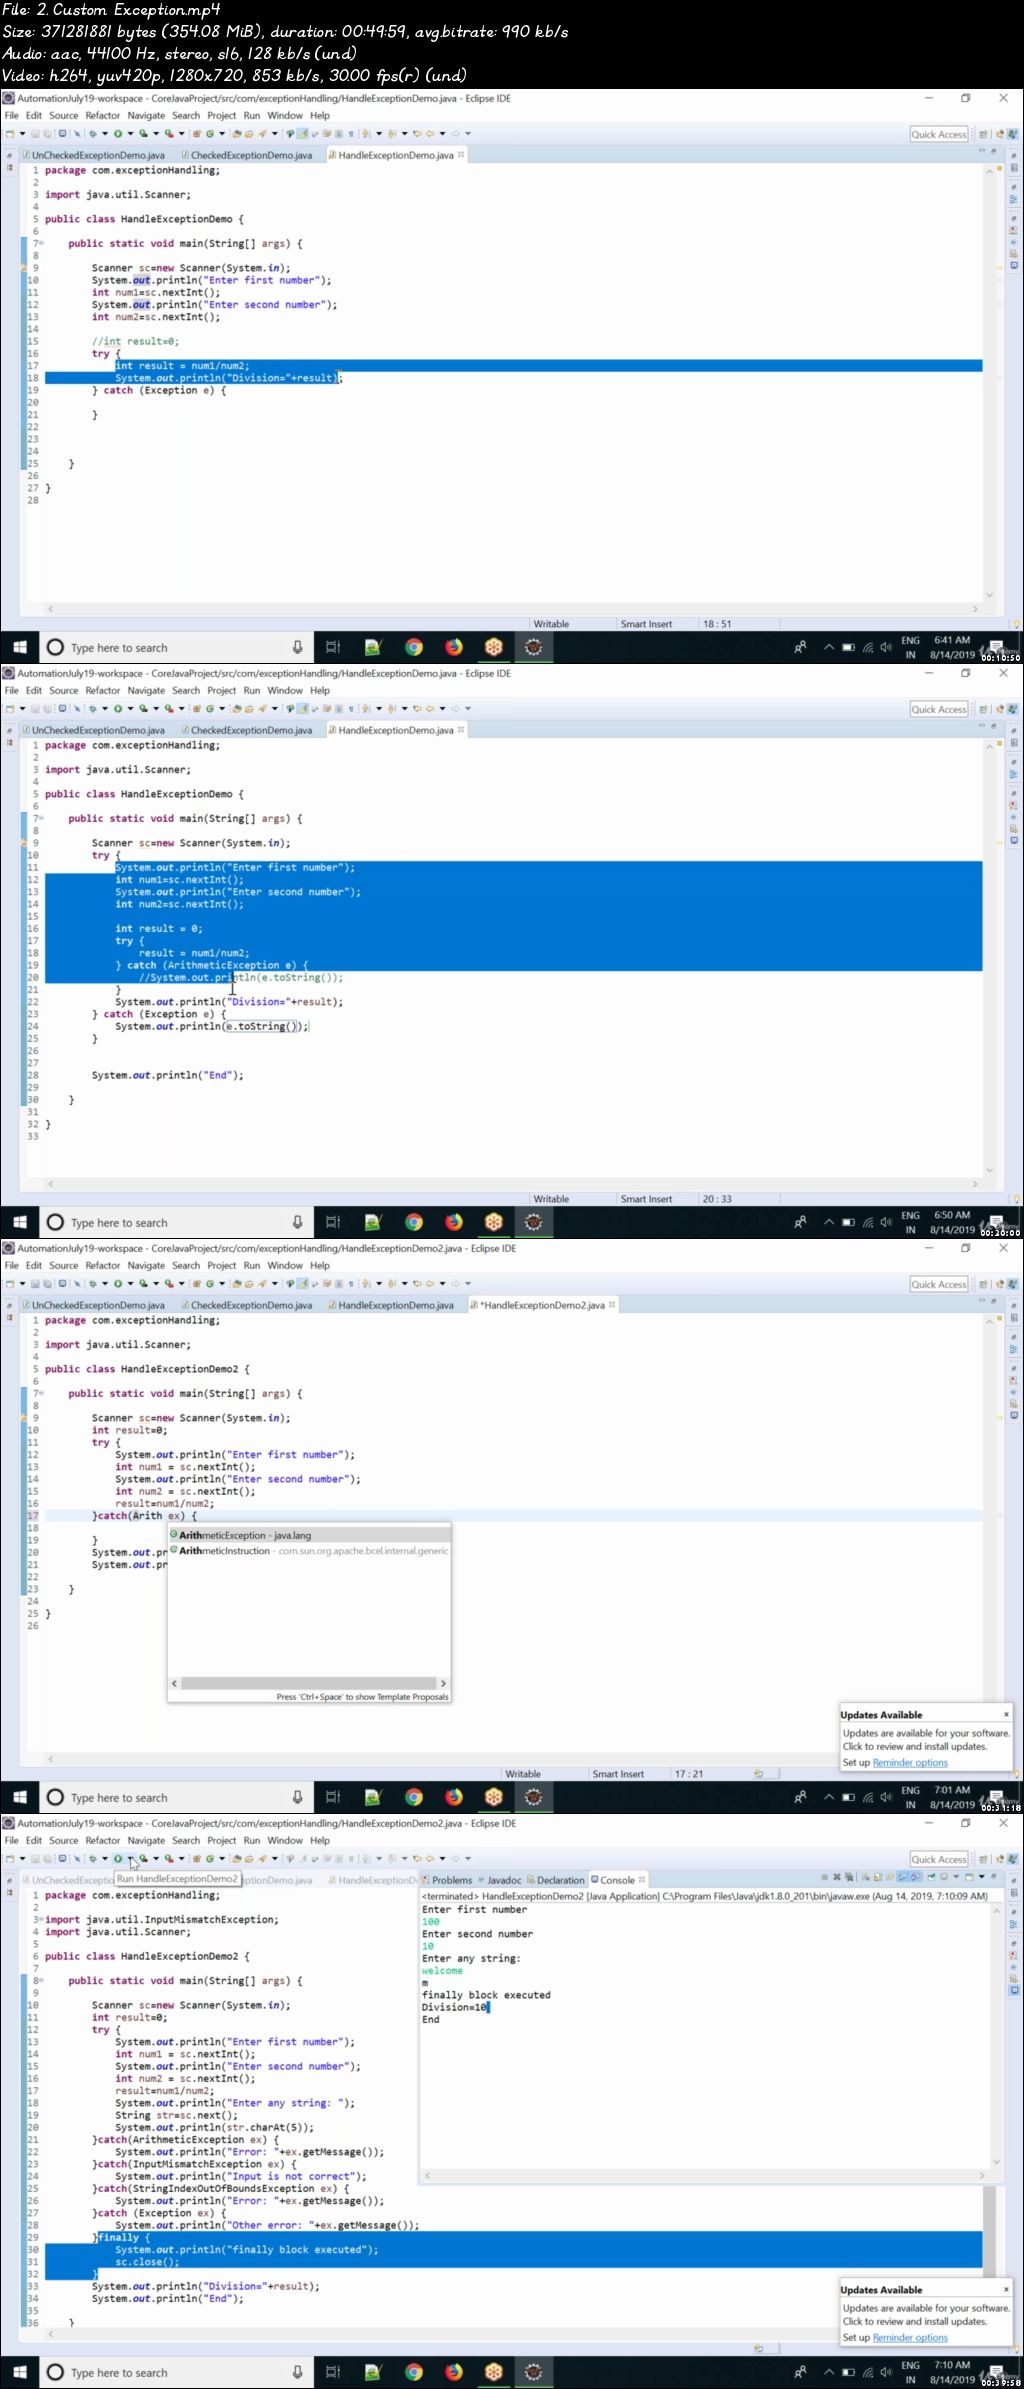Viewport: 1024px width, 2389px height.
Task: Click the Firefox taskbar icon in the 6:41 AM frame
Action: tap(453, 647)
